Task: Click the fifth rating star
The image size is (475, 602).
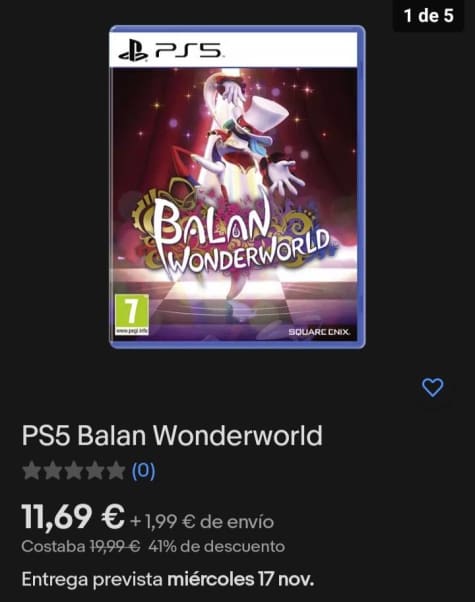Action: click(116, 471)
